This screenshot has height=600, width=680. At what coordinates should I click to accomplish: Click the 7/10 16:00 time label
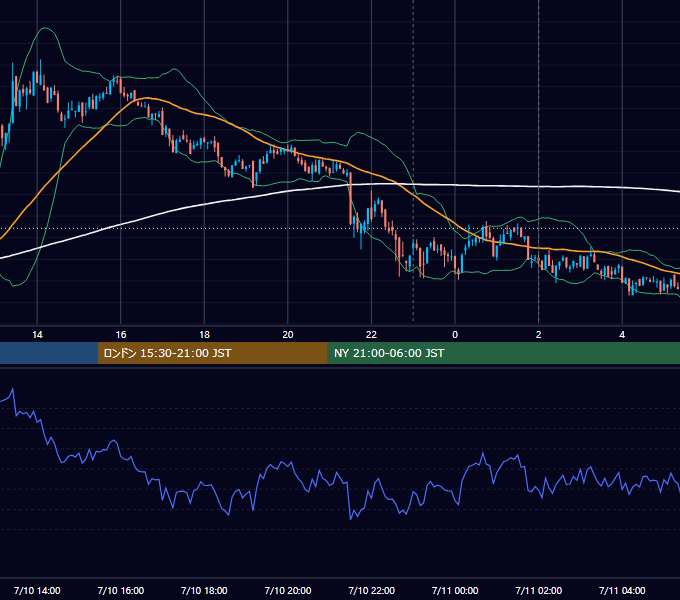click(x=121, y=590)
